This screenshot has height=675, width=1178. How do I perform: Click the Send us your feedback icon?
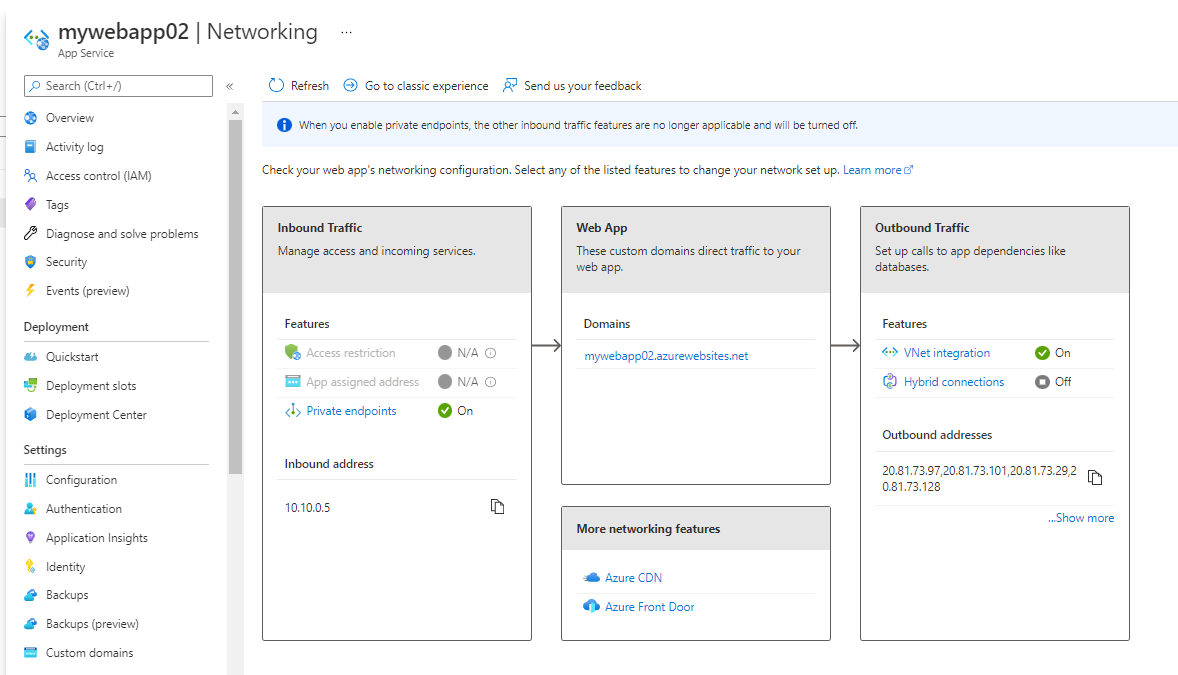(x=511, y=86)
